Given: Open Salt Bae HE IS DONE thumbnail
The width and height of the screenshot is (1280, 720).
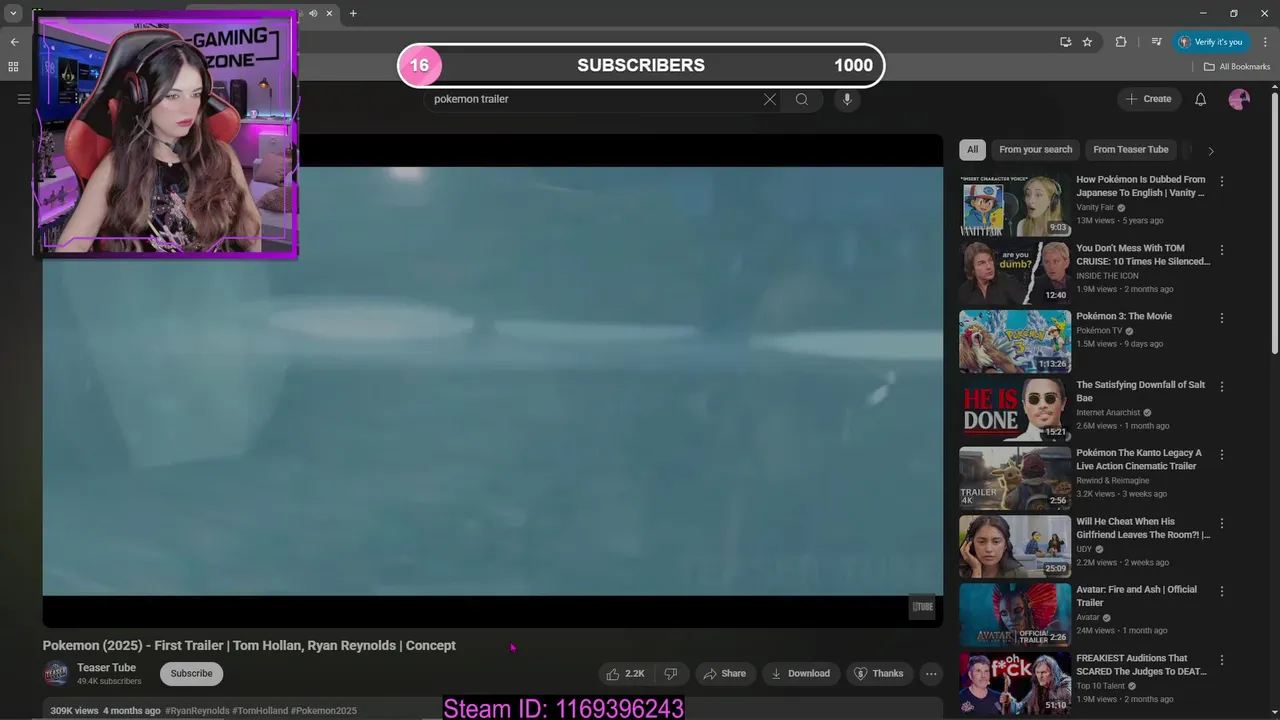Looking at the screenshot, I should 1015,410.
